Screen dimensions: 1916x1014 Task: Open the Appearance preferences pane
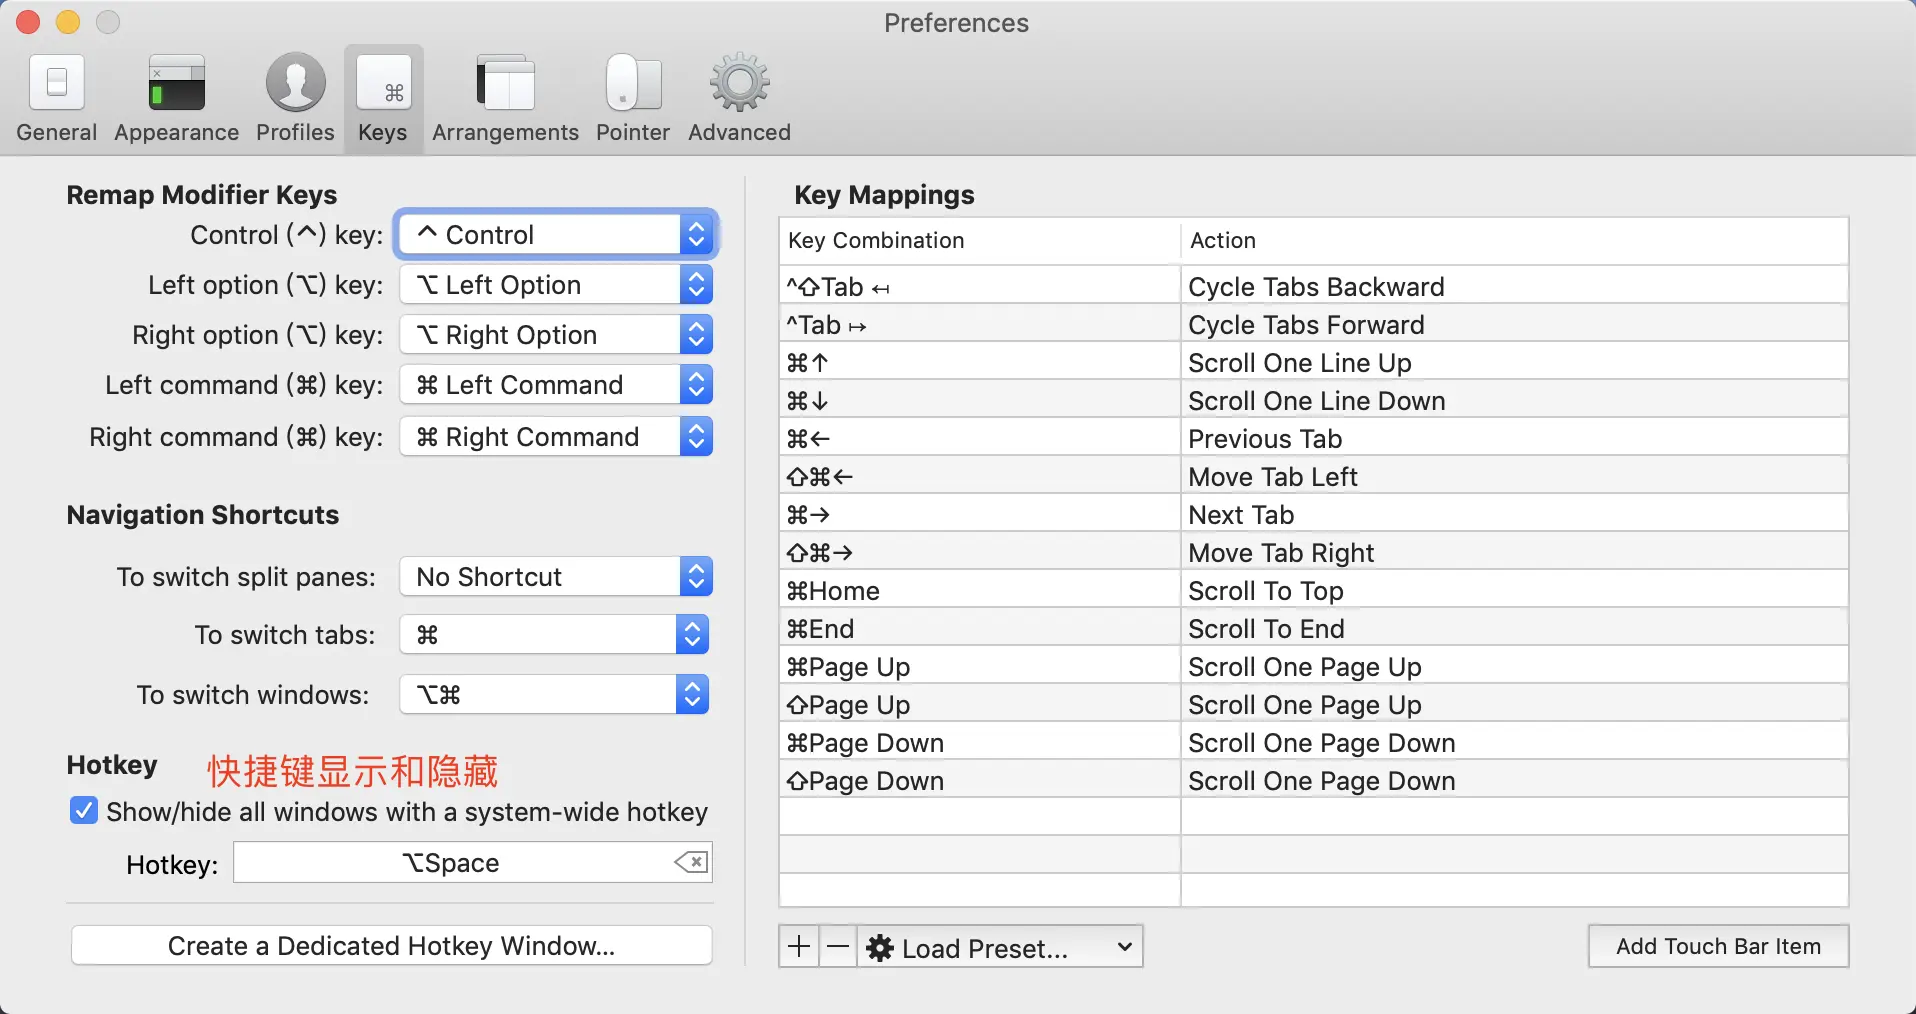click(176, 98)
